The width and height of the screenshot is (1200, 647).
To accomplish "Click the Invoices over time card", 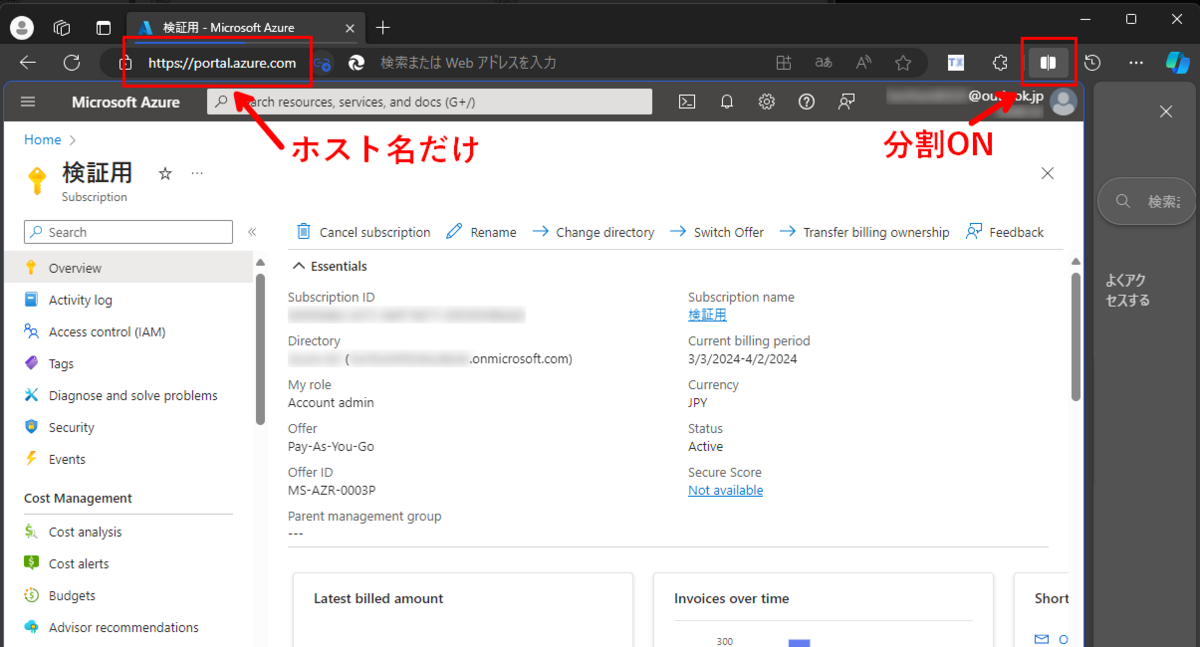I will tap(823, 610).
